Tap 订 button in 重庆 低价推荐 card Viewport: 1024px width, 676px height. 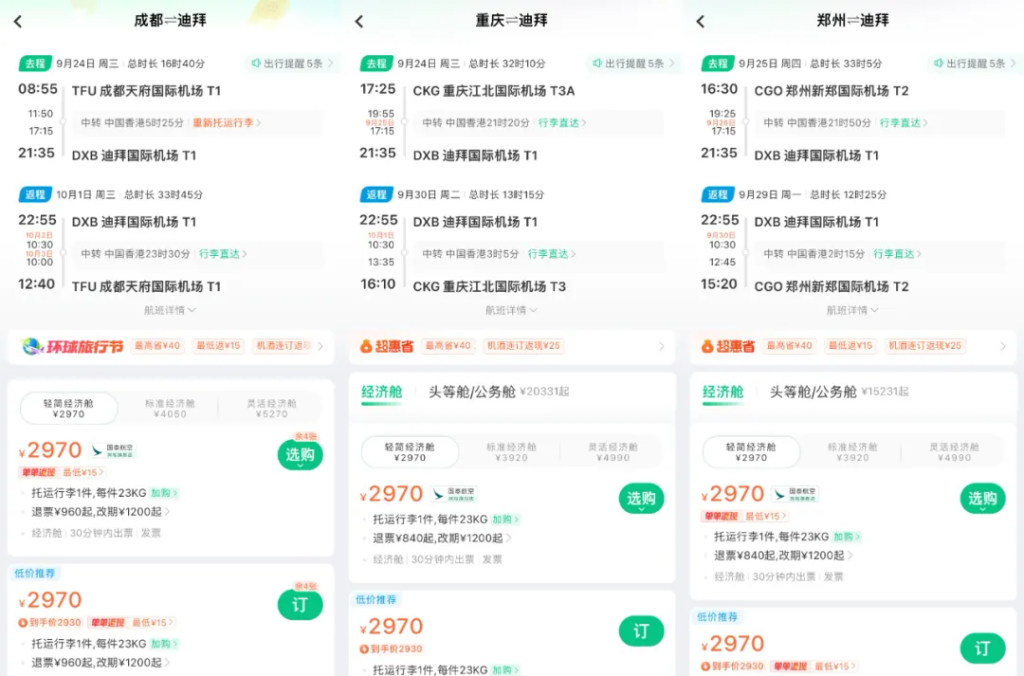coord(641,631)
